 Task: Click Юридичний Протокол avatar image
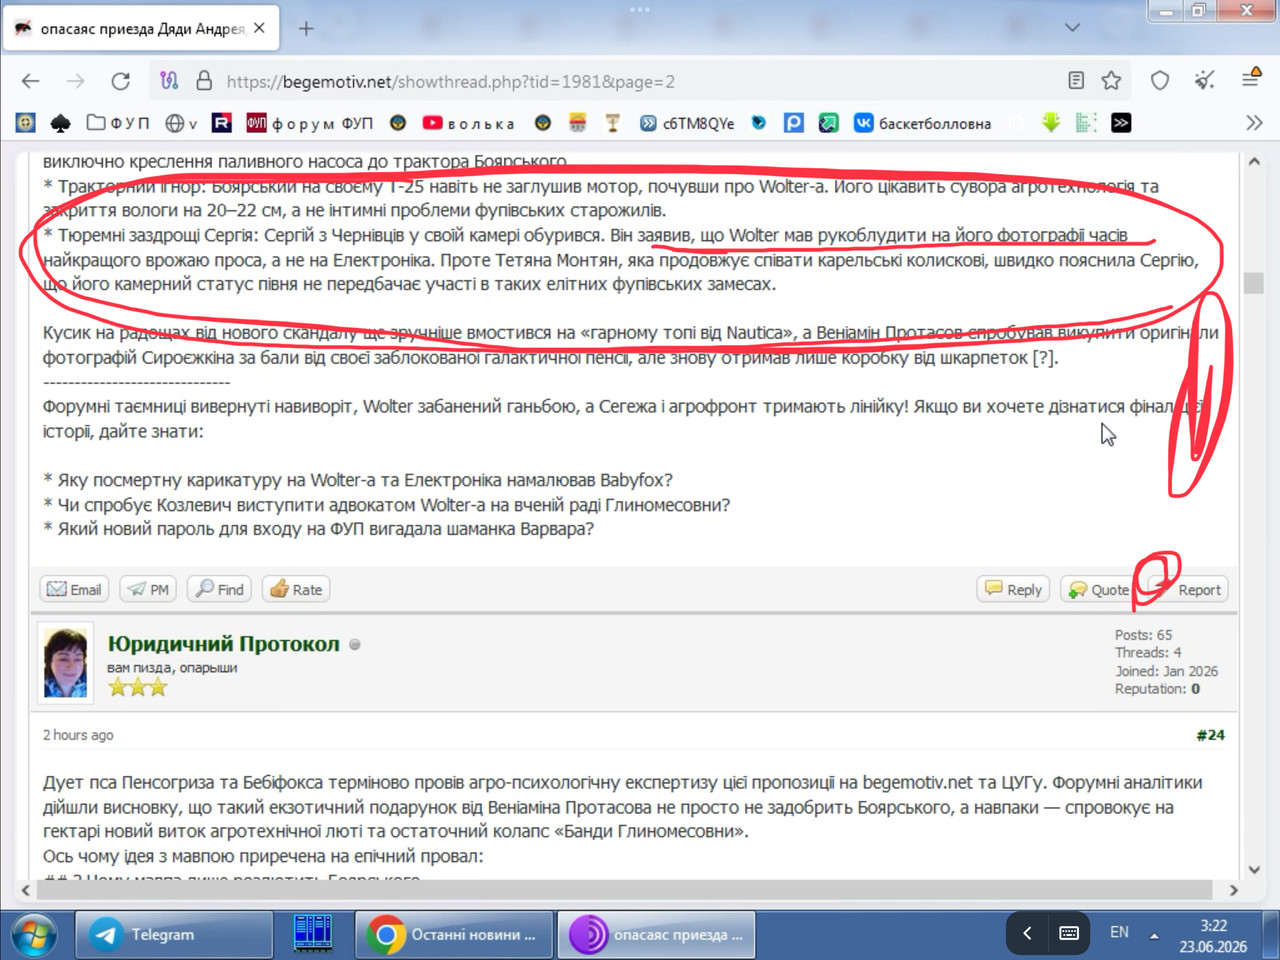66,664
